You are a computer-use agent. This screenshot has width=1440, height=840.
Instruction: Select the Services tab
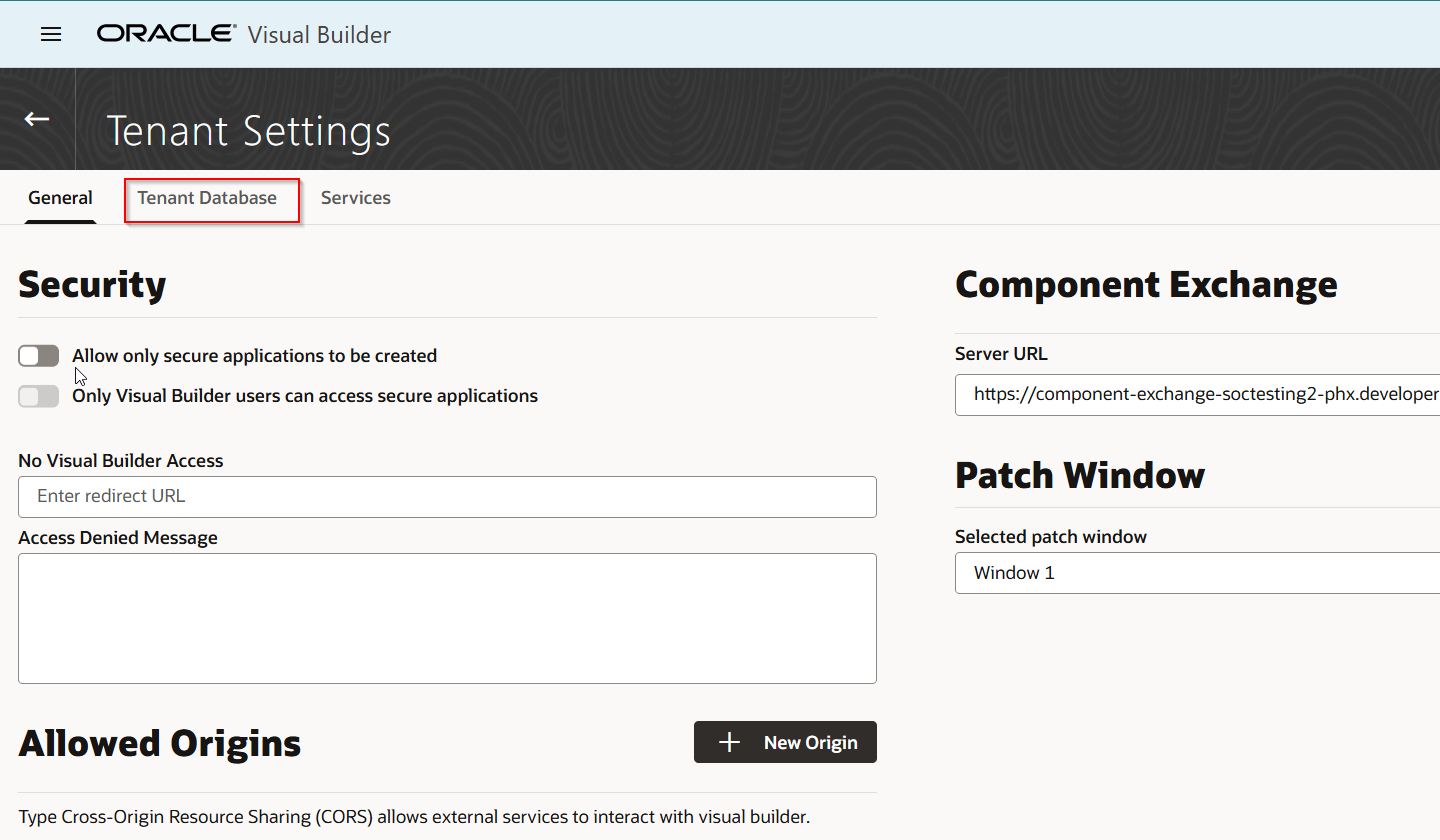[355, 198]
